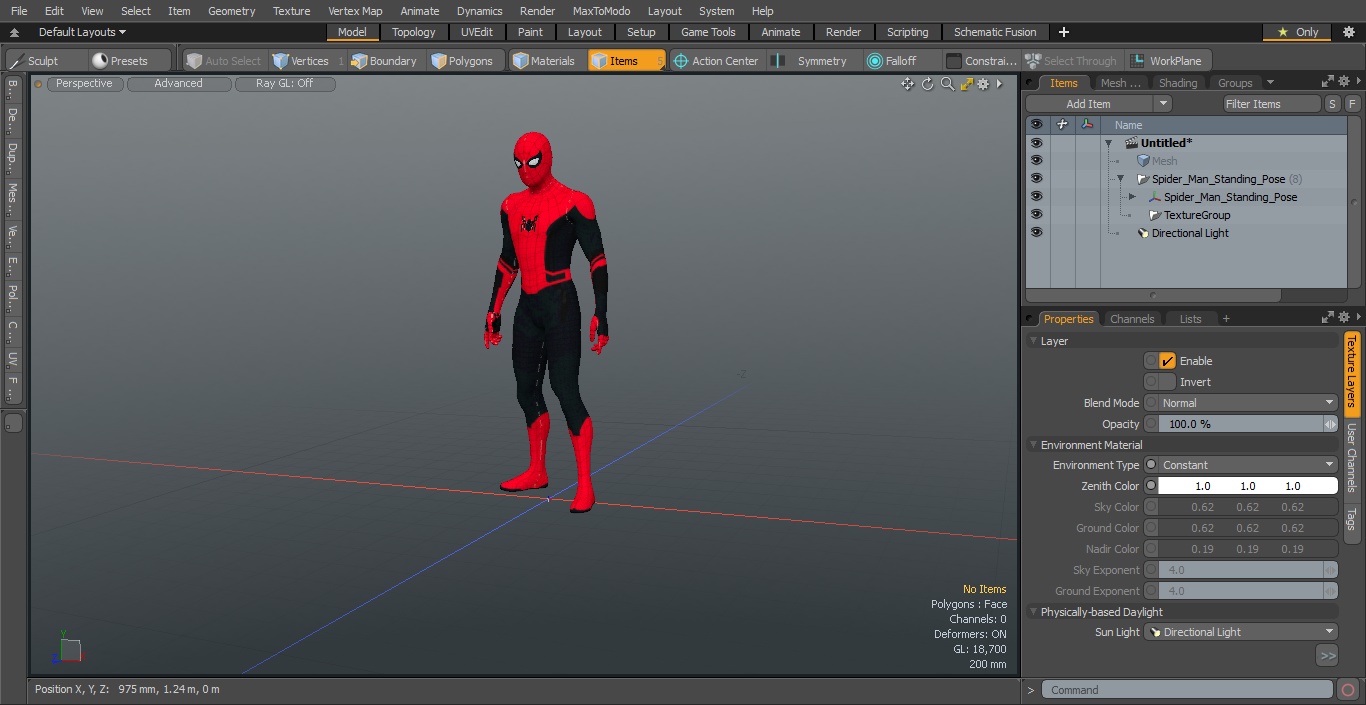Click the S filter button in Items panel

click(1333, 104)
